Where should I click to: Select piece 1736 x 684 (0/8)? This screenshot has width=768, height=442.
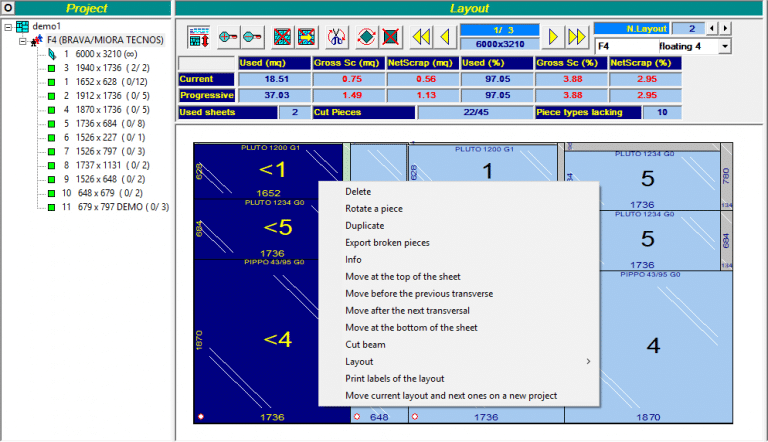click(104, 123)
